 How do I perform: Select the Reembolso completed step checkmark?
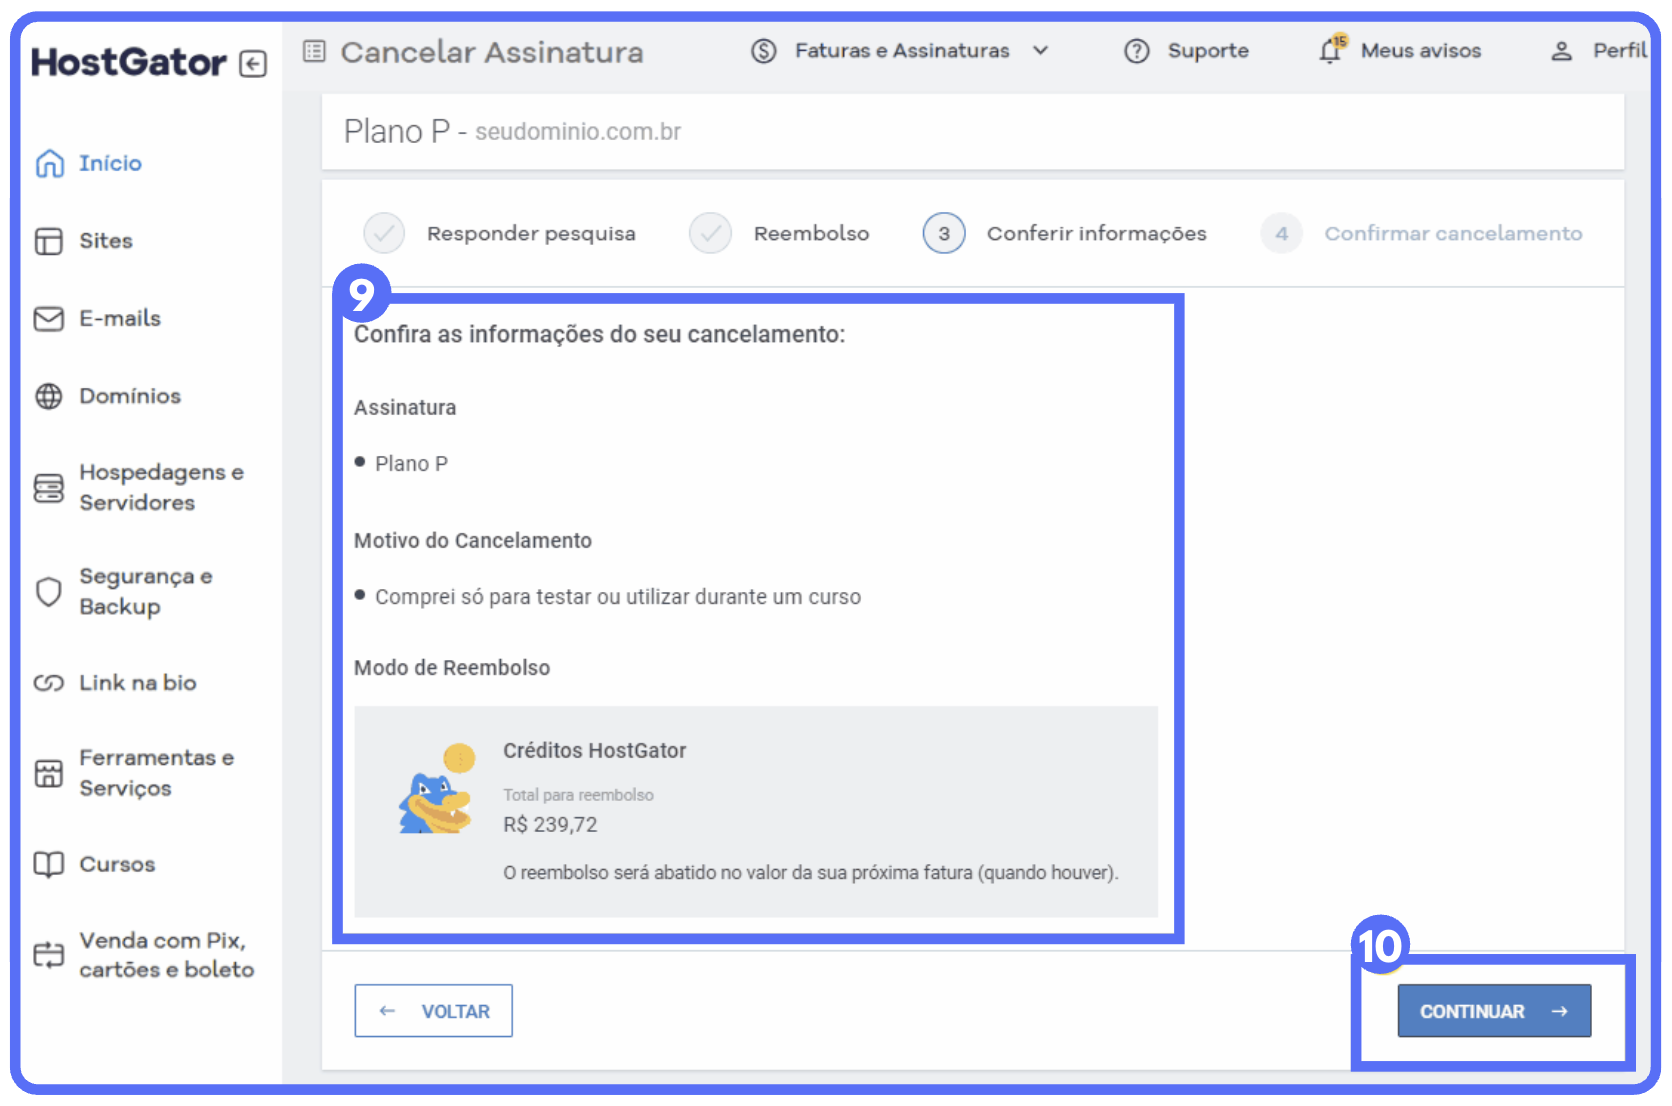(x=710, y=233)
